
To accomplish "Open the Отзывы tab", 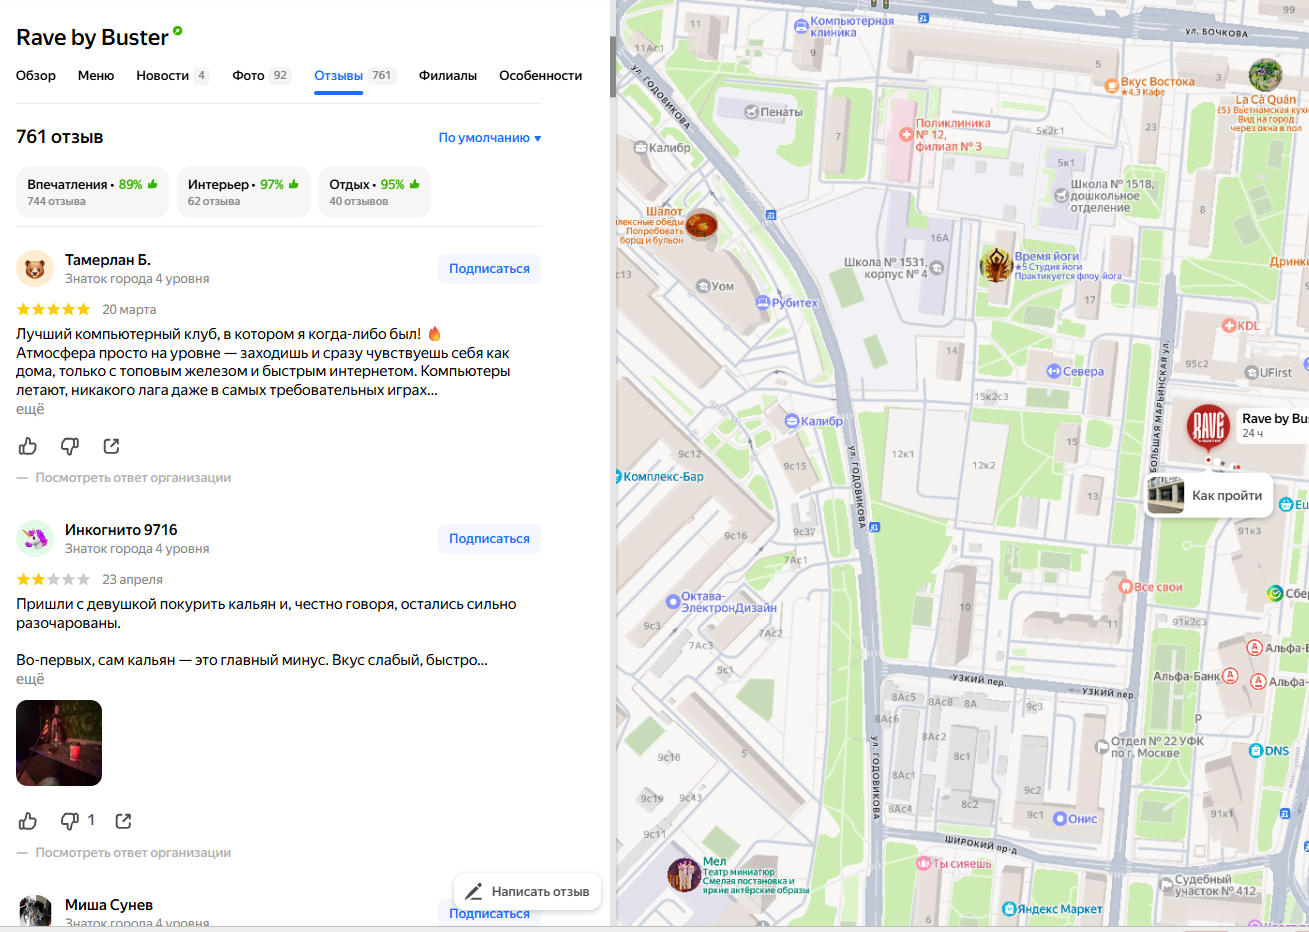I will [x=355, y=76].
